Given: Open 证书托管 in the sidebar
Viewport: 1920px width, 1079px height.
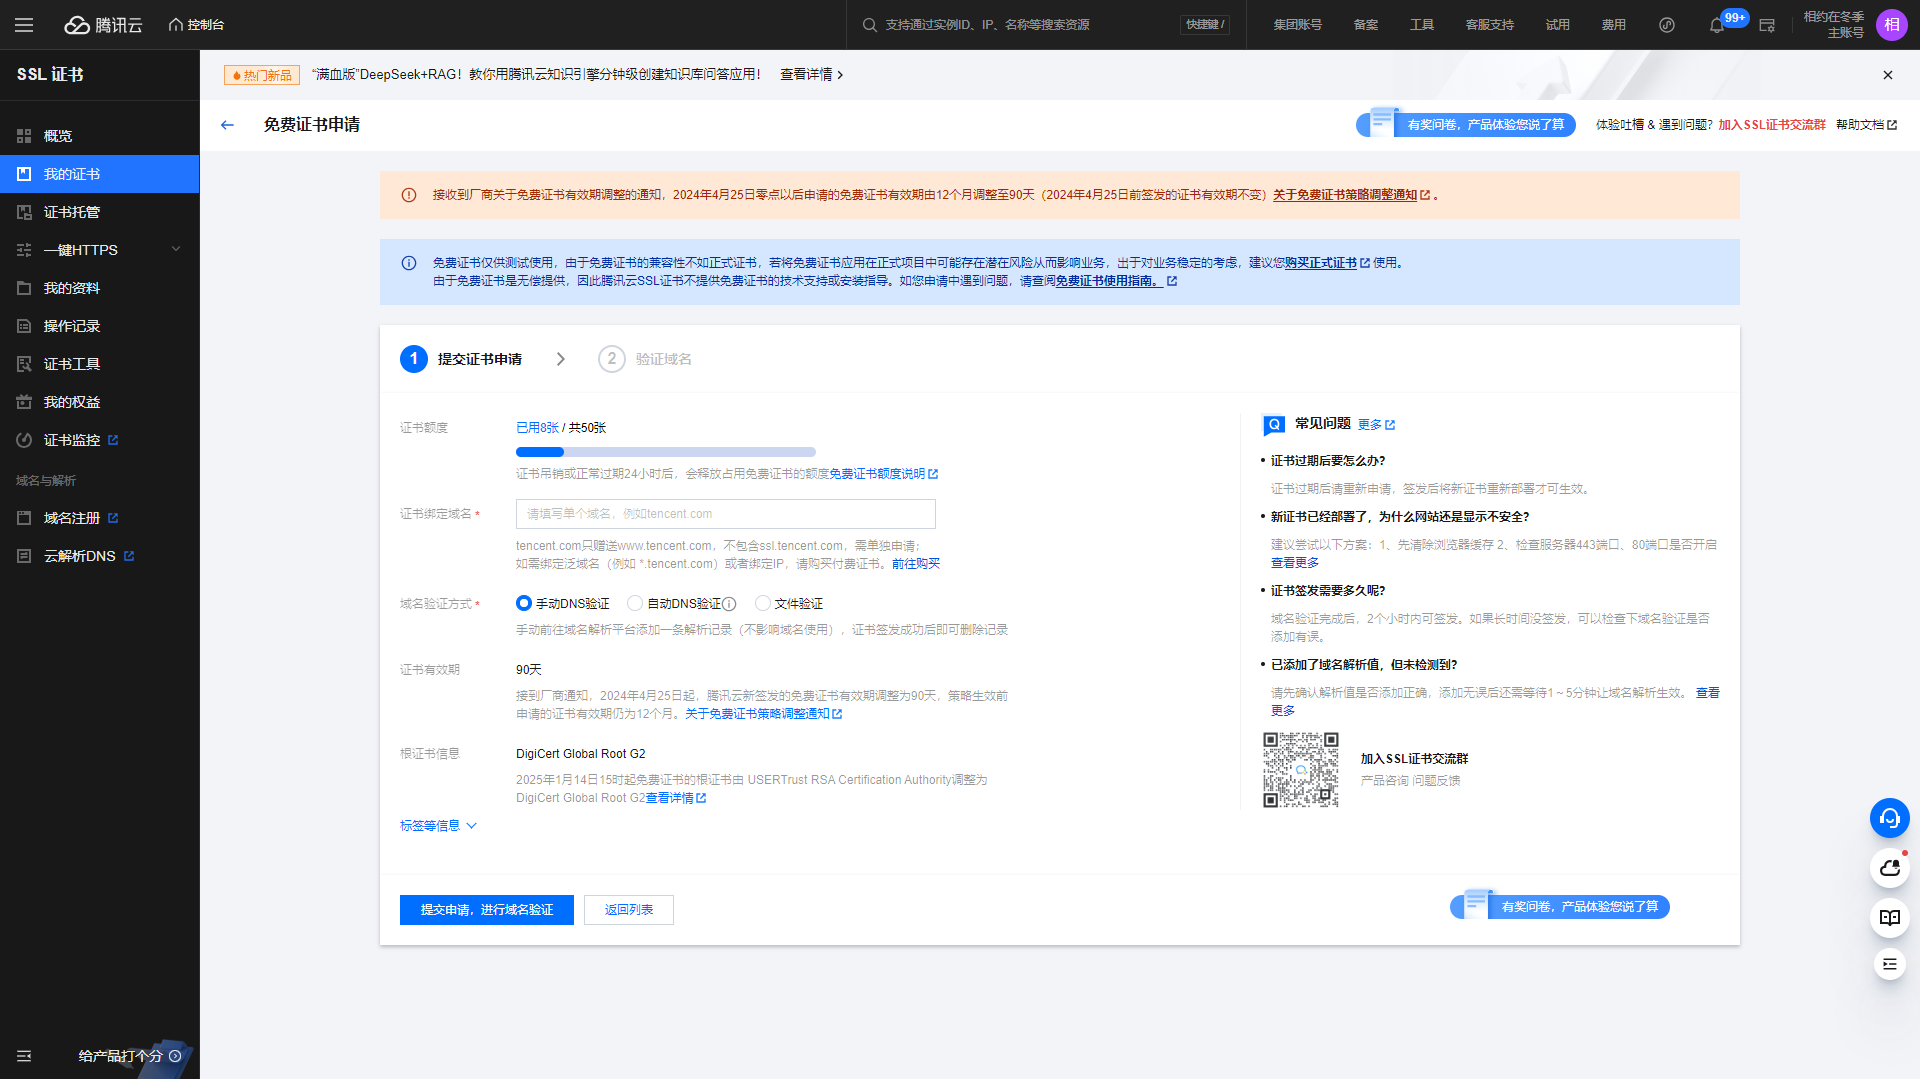Looking at the screenshot, I should coord(72,212).
